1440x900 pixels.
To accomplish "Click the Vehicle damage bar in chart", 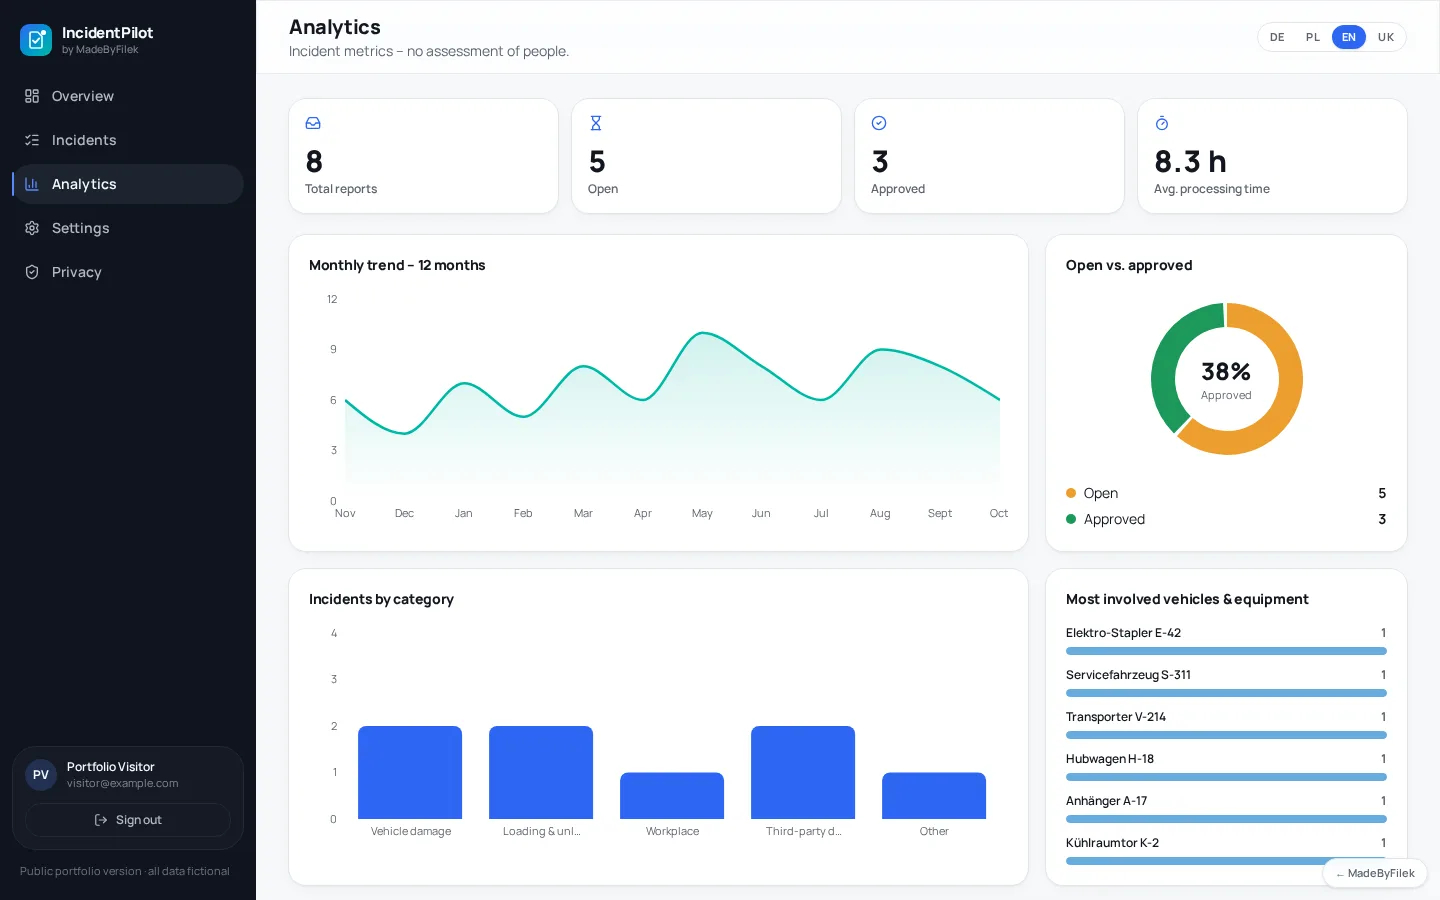I will point(410,772).
